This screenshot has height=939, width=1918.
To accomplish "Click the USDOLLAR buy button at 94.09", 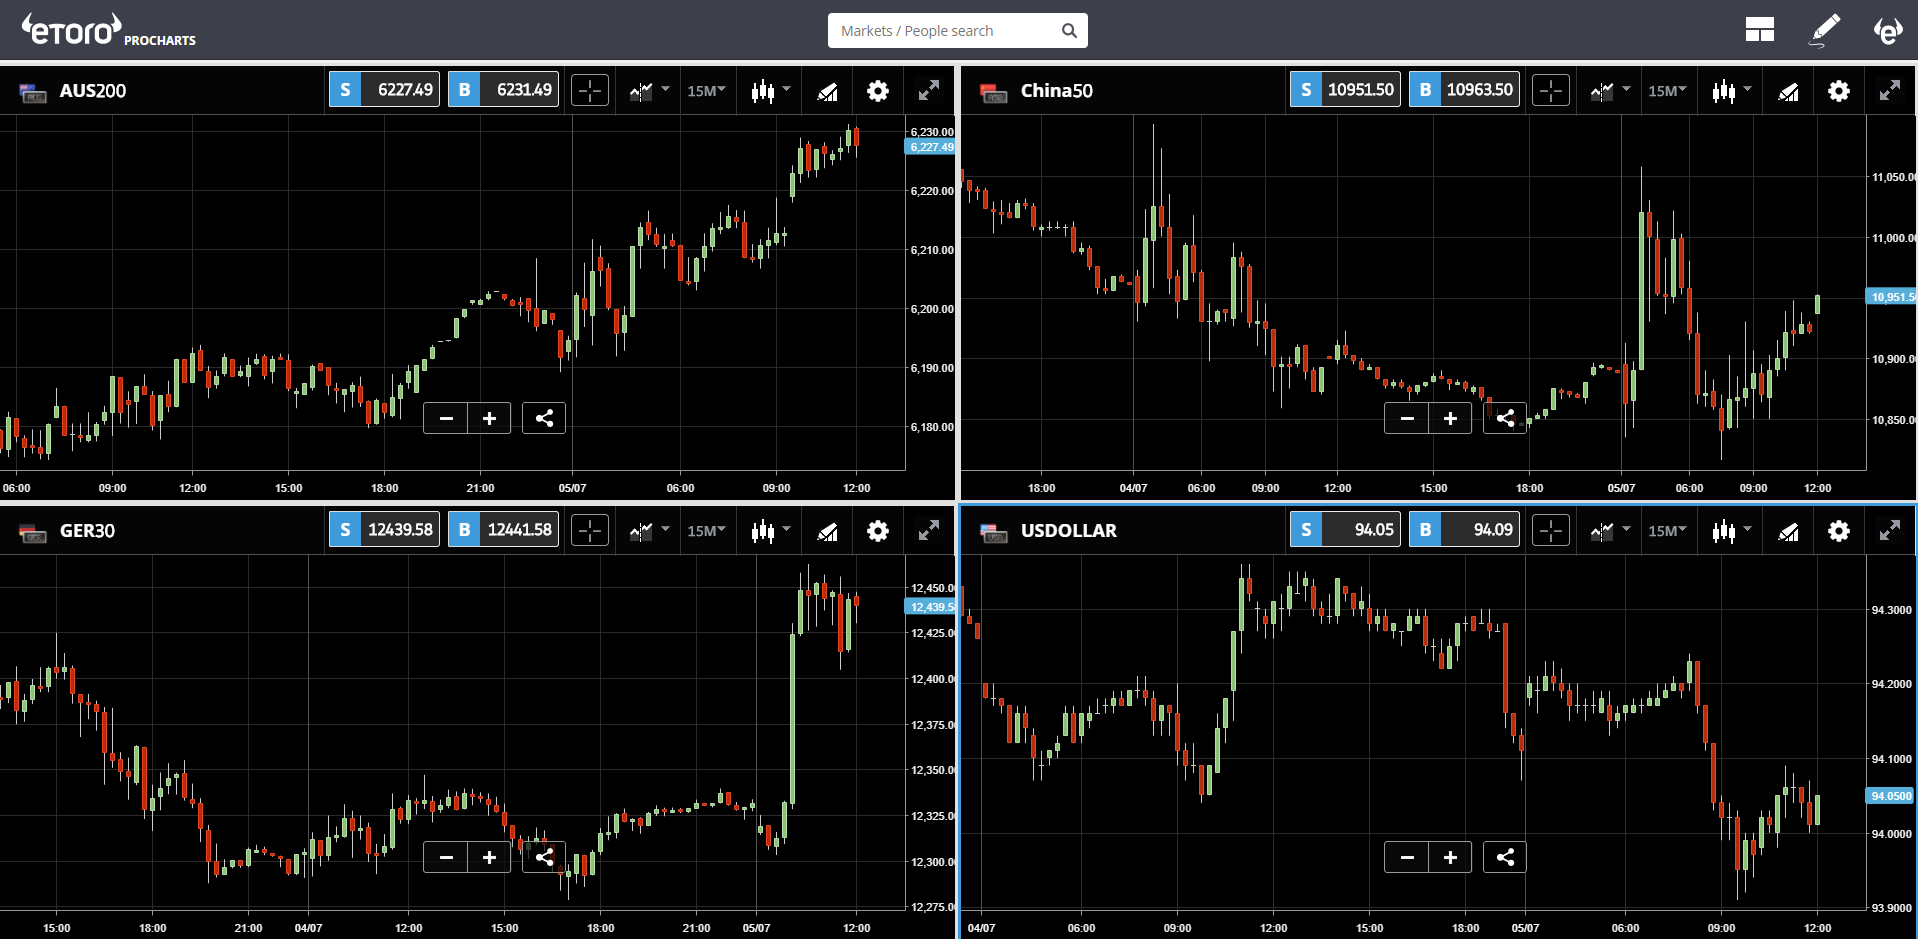I will point(1464,530).
